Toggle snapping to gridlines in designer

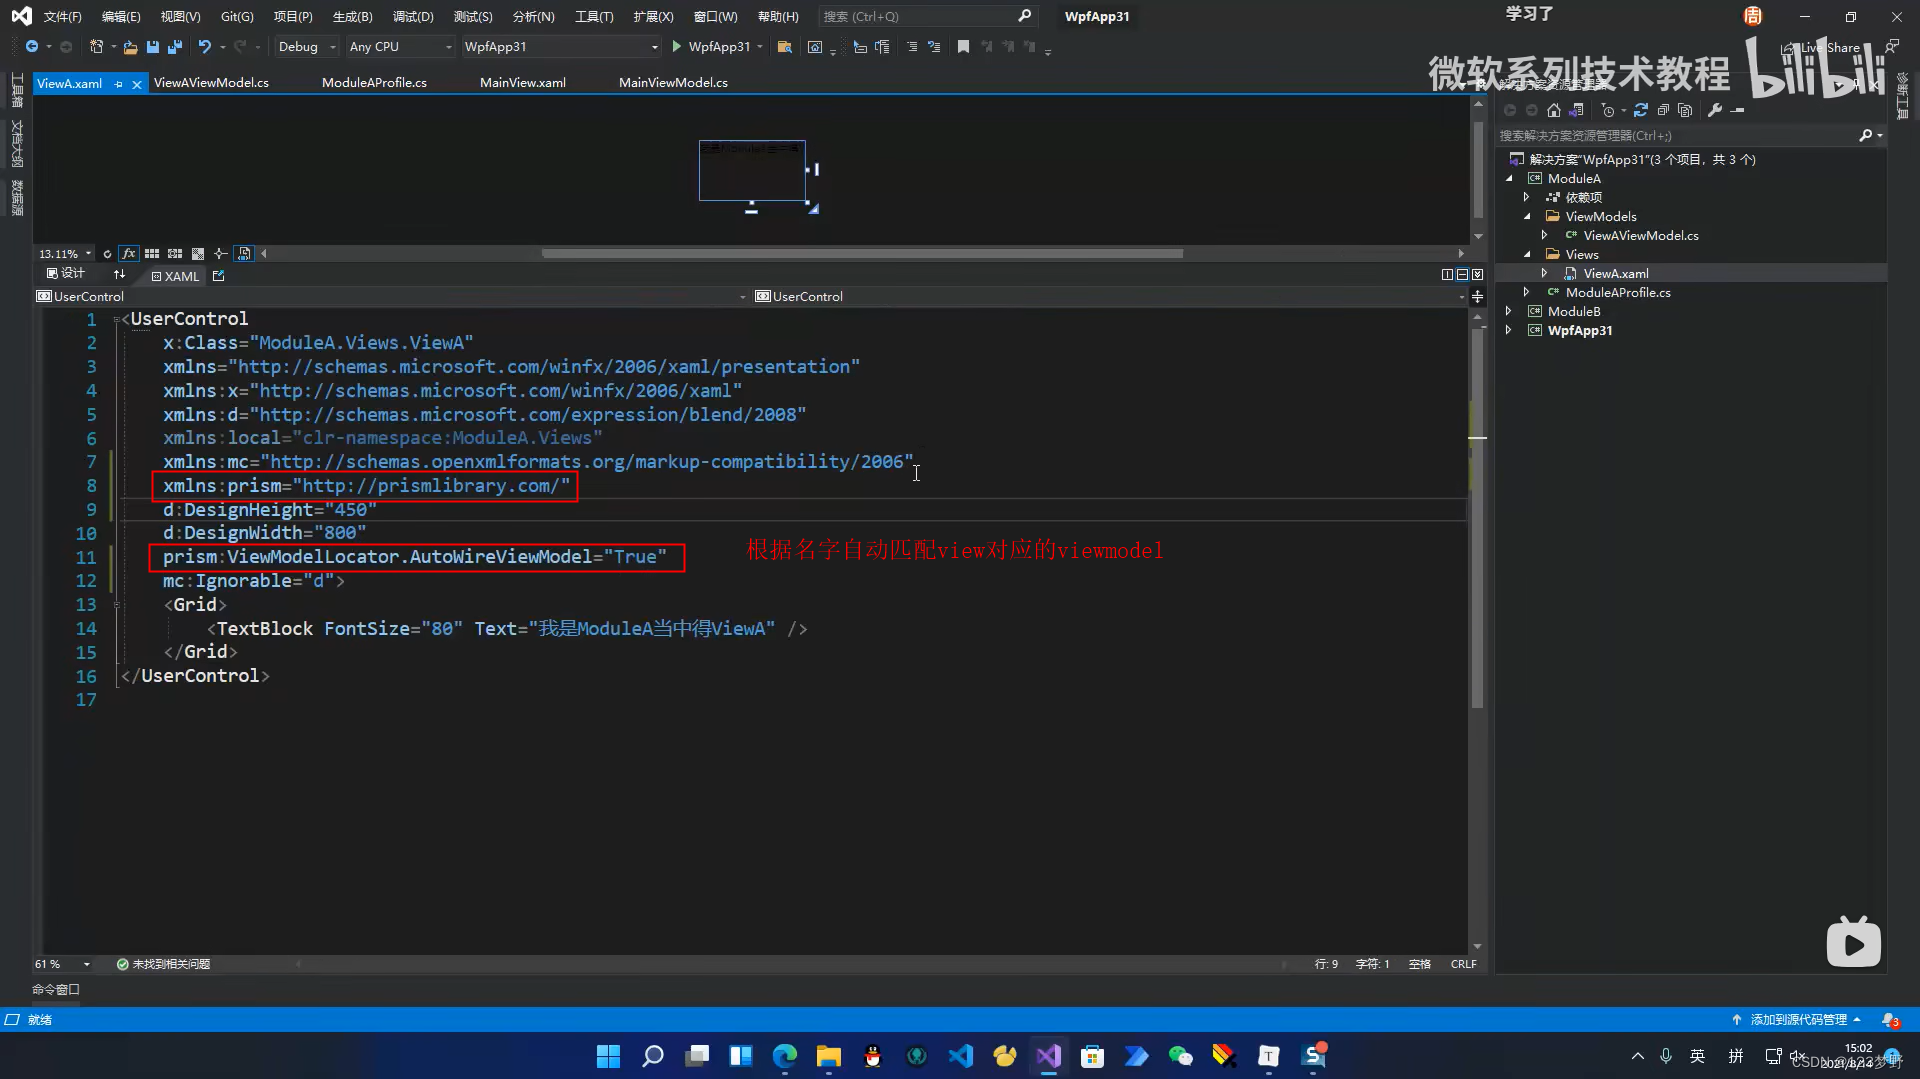point(175,254)
